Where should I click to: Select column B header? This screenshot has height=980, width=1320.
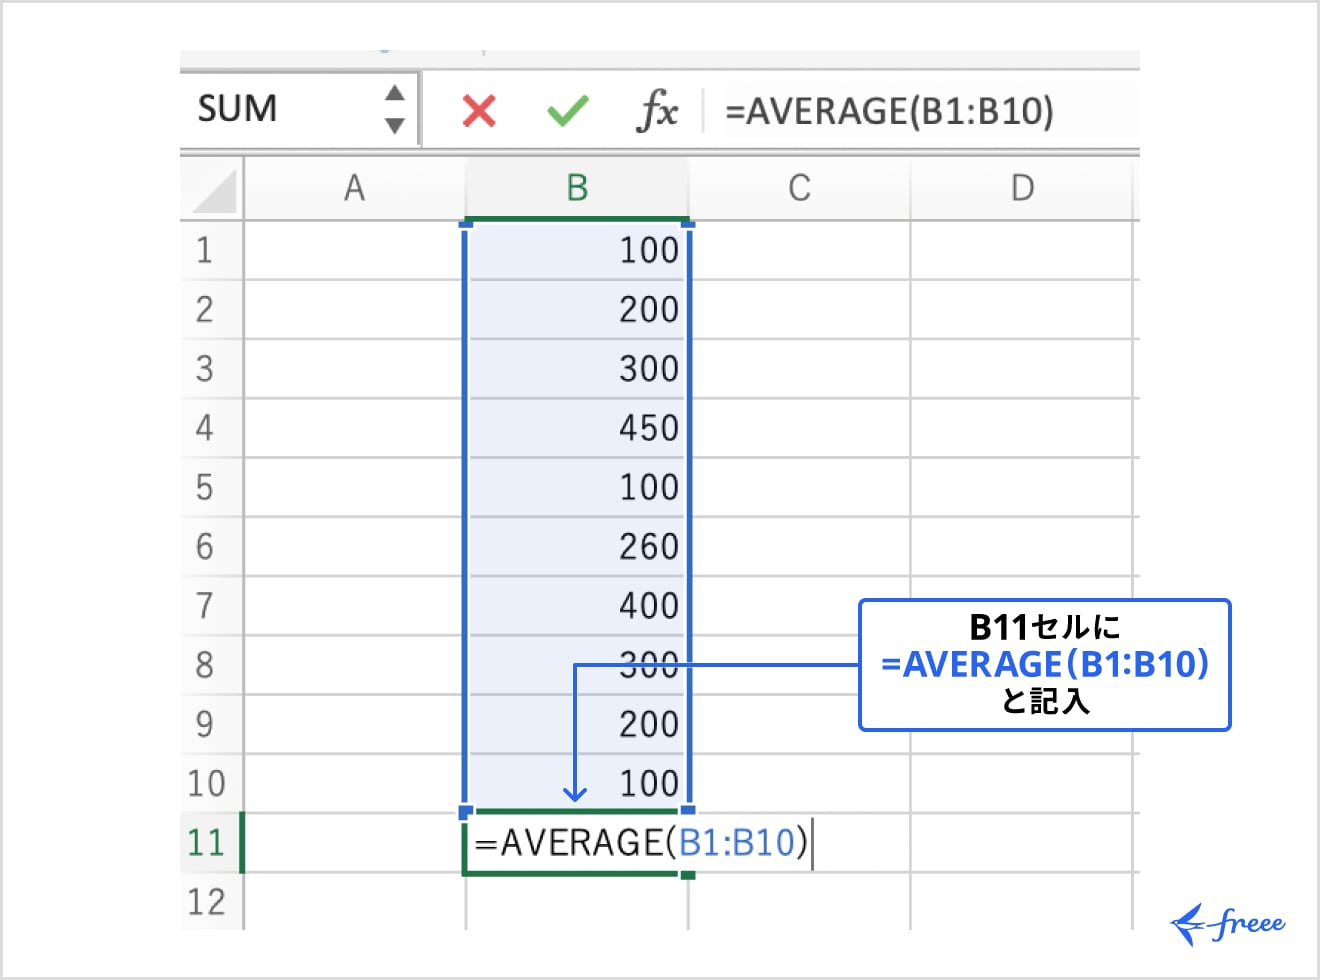pos(577,188)
